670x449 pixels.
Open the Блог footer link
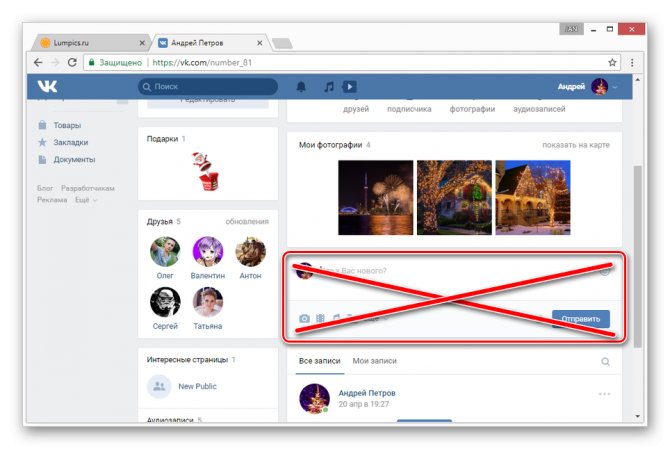click(x=45, y=188)
